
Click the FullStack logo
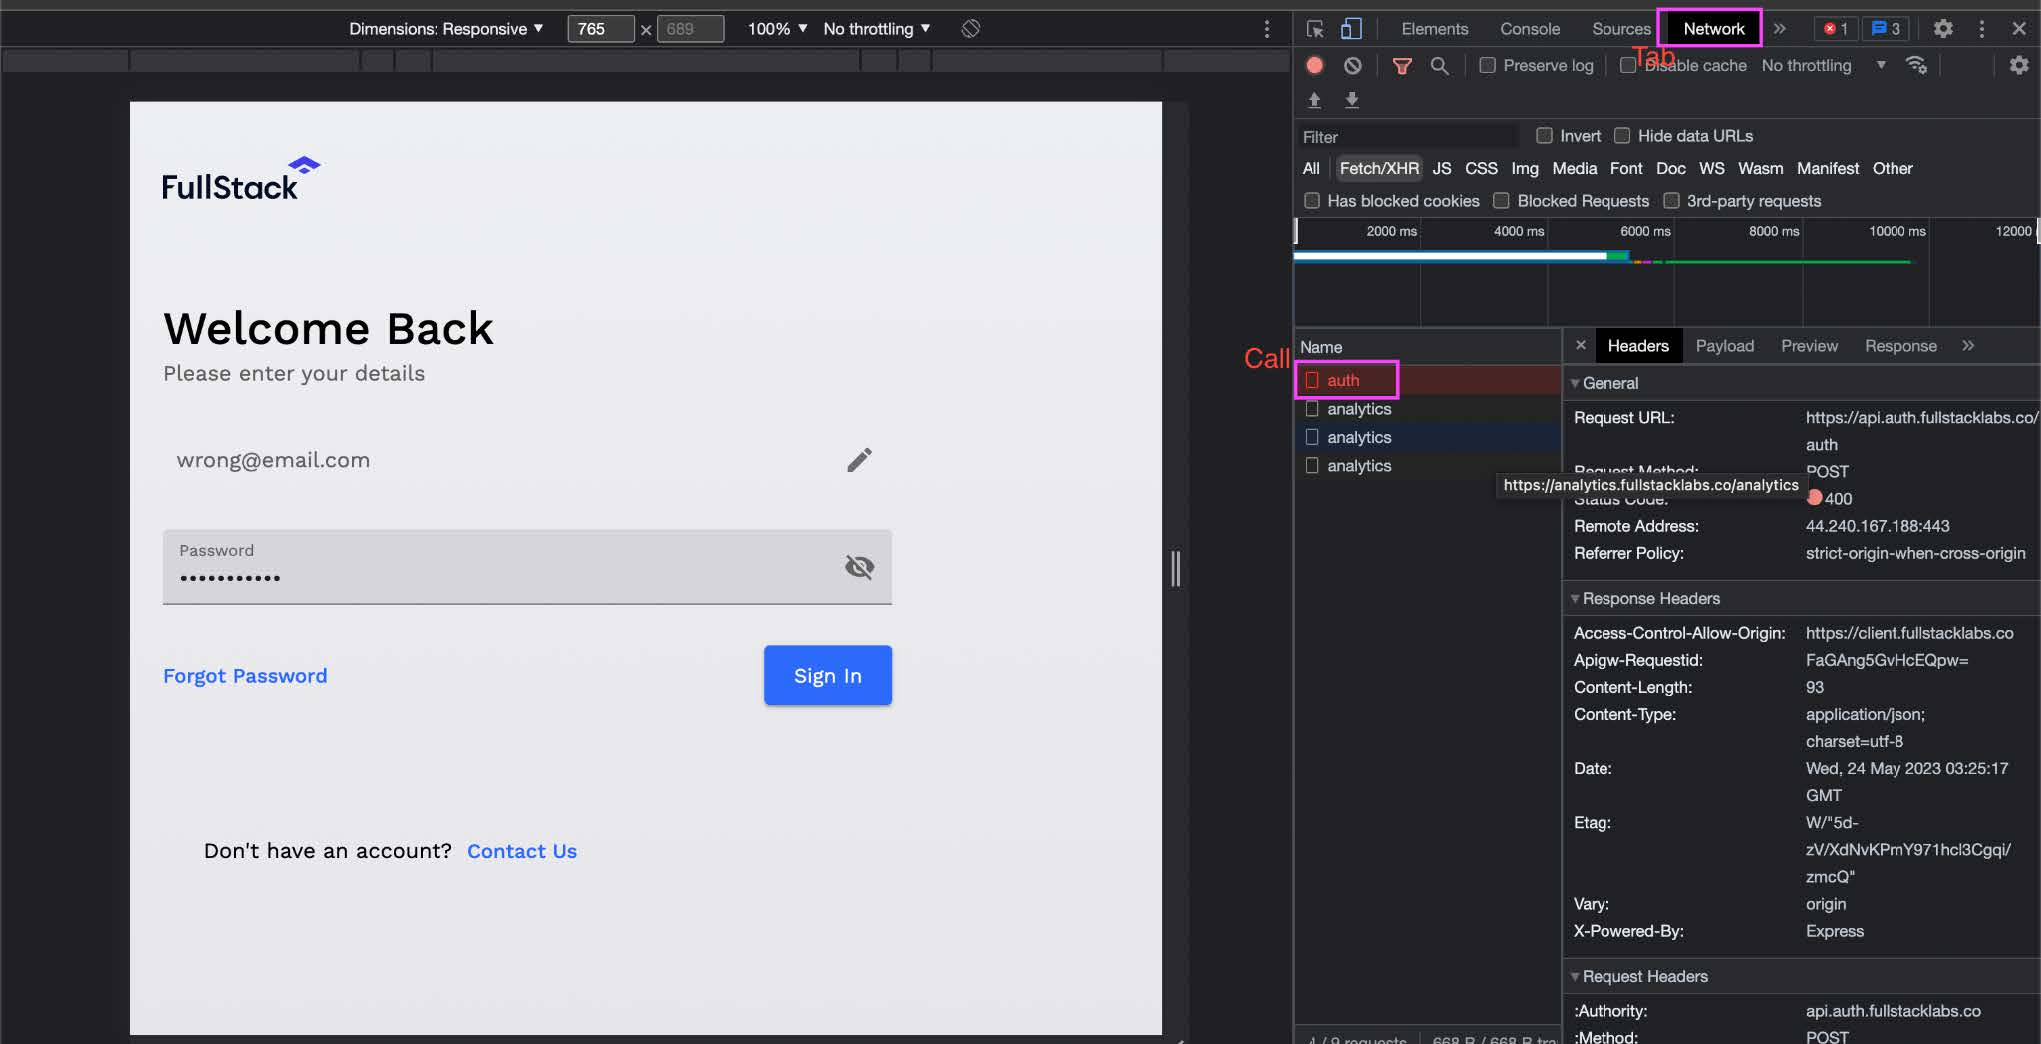[x=241, y=179]
